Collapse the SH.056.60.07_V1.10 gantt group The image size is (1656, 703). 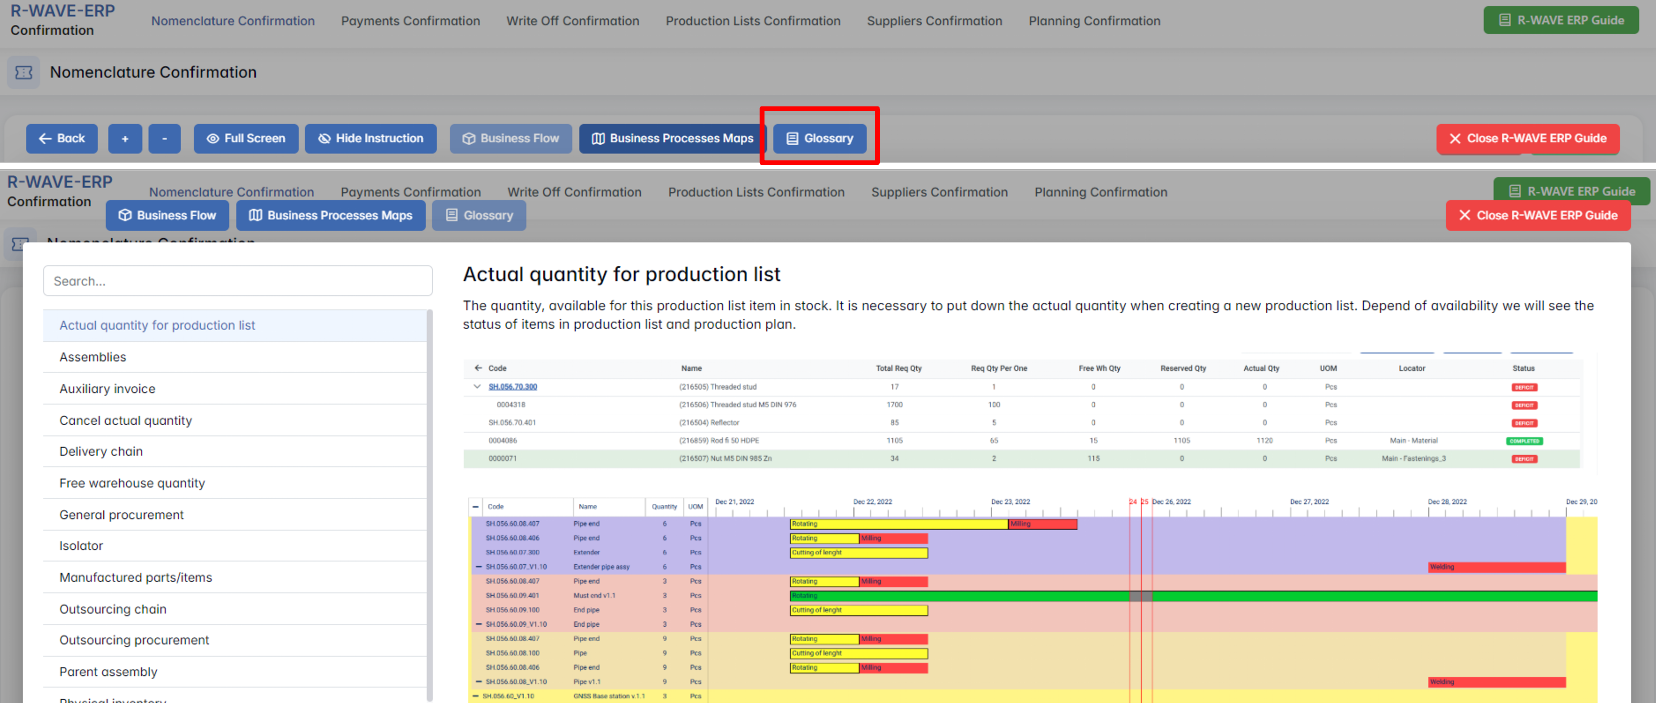[479, 567]
